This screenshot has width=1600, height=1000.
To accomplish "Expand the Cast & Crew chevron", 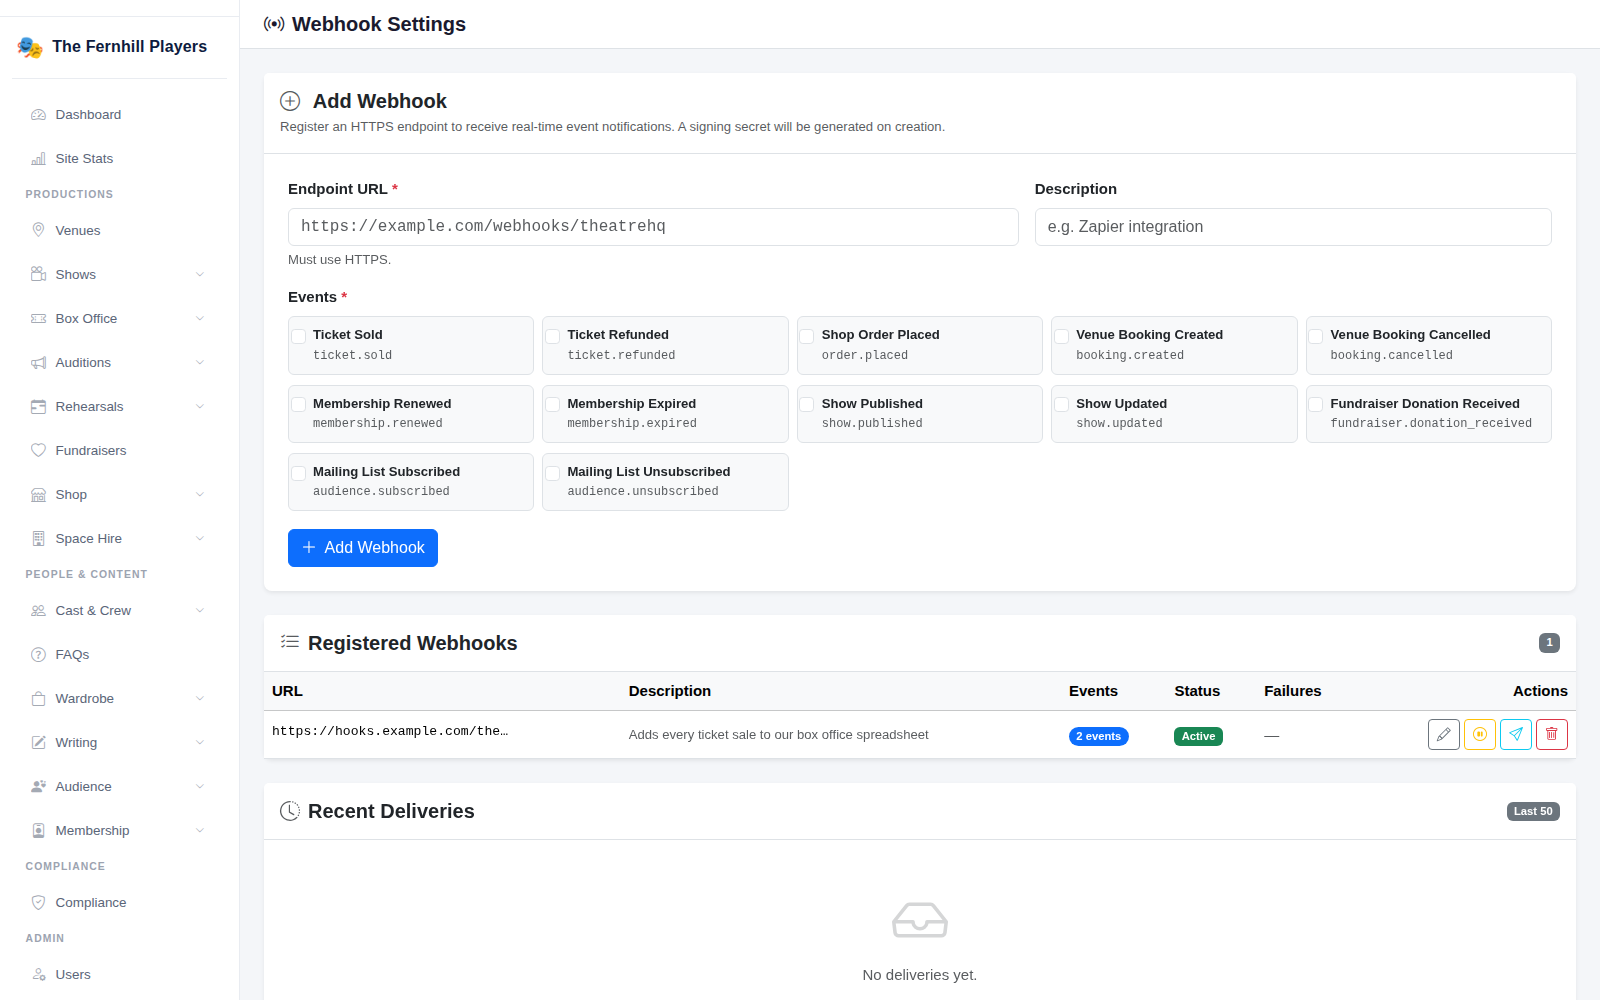I will tap(200, 611).
